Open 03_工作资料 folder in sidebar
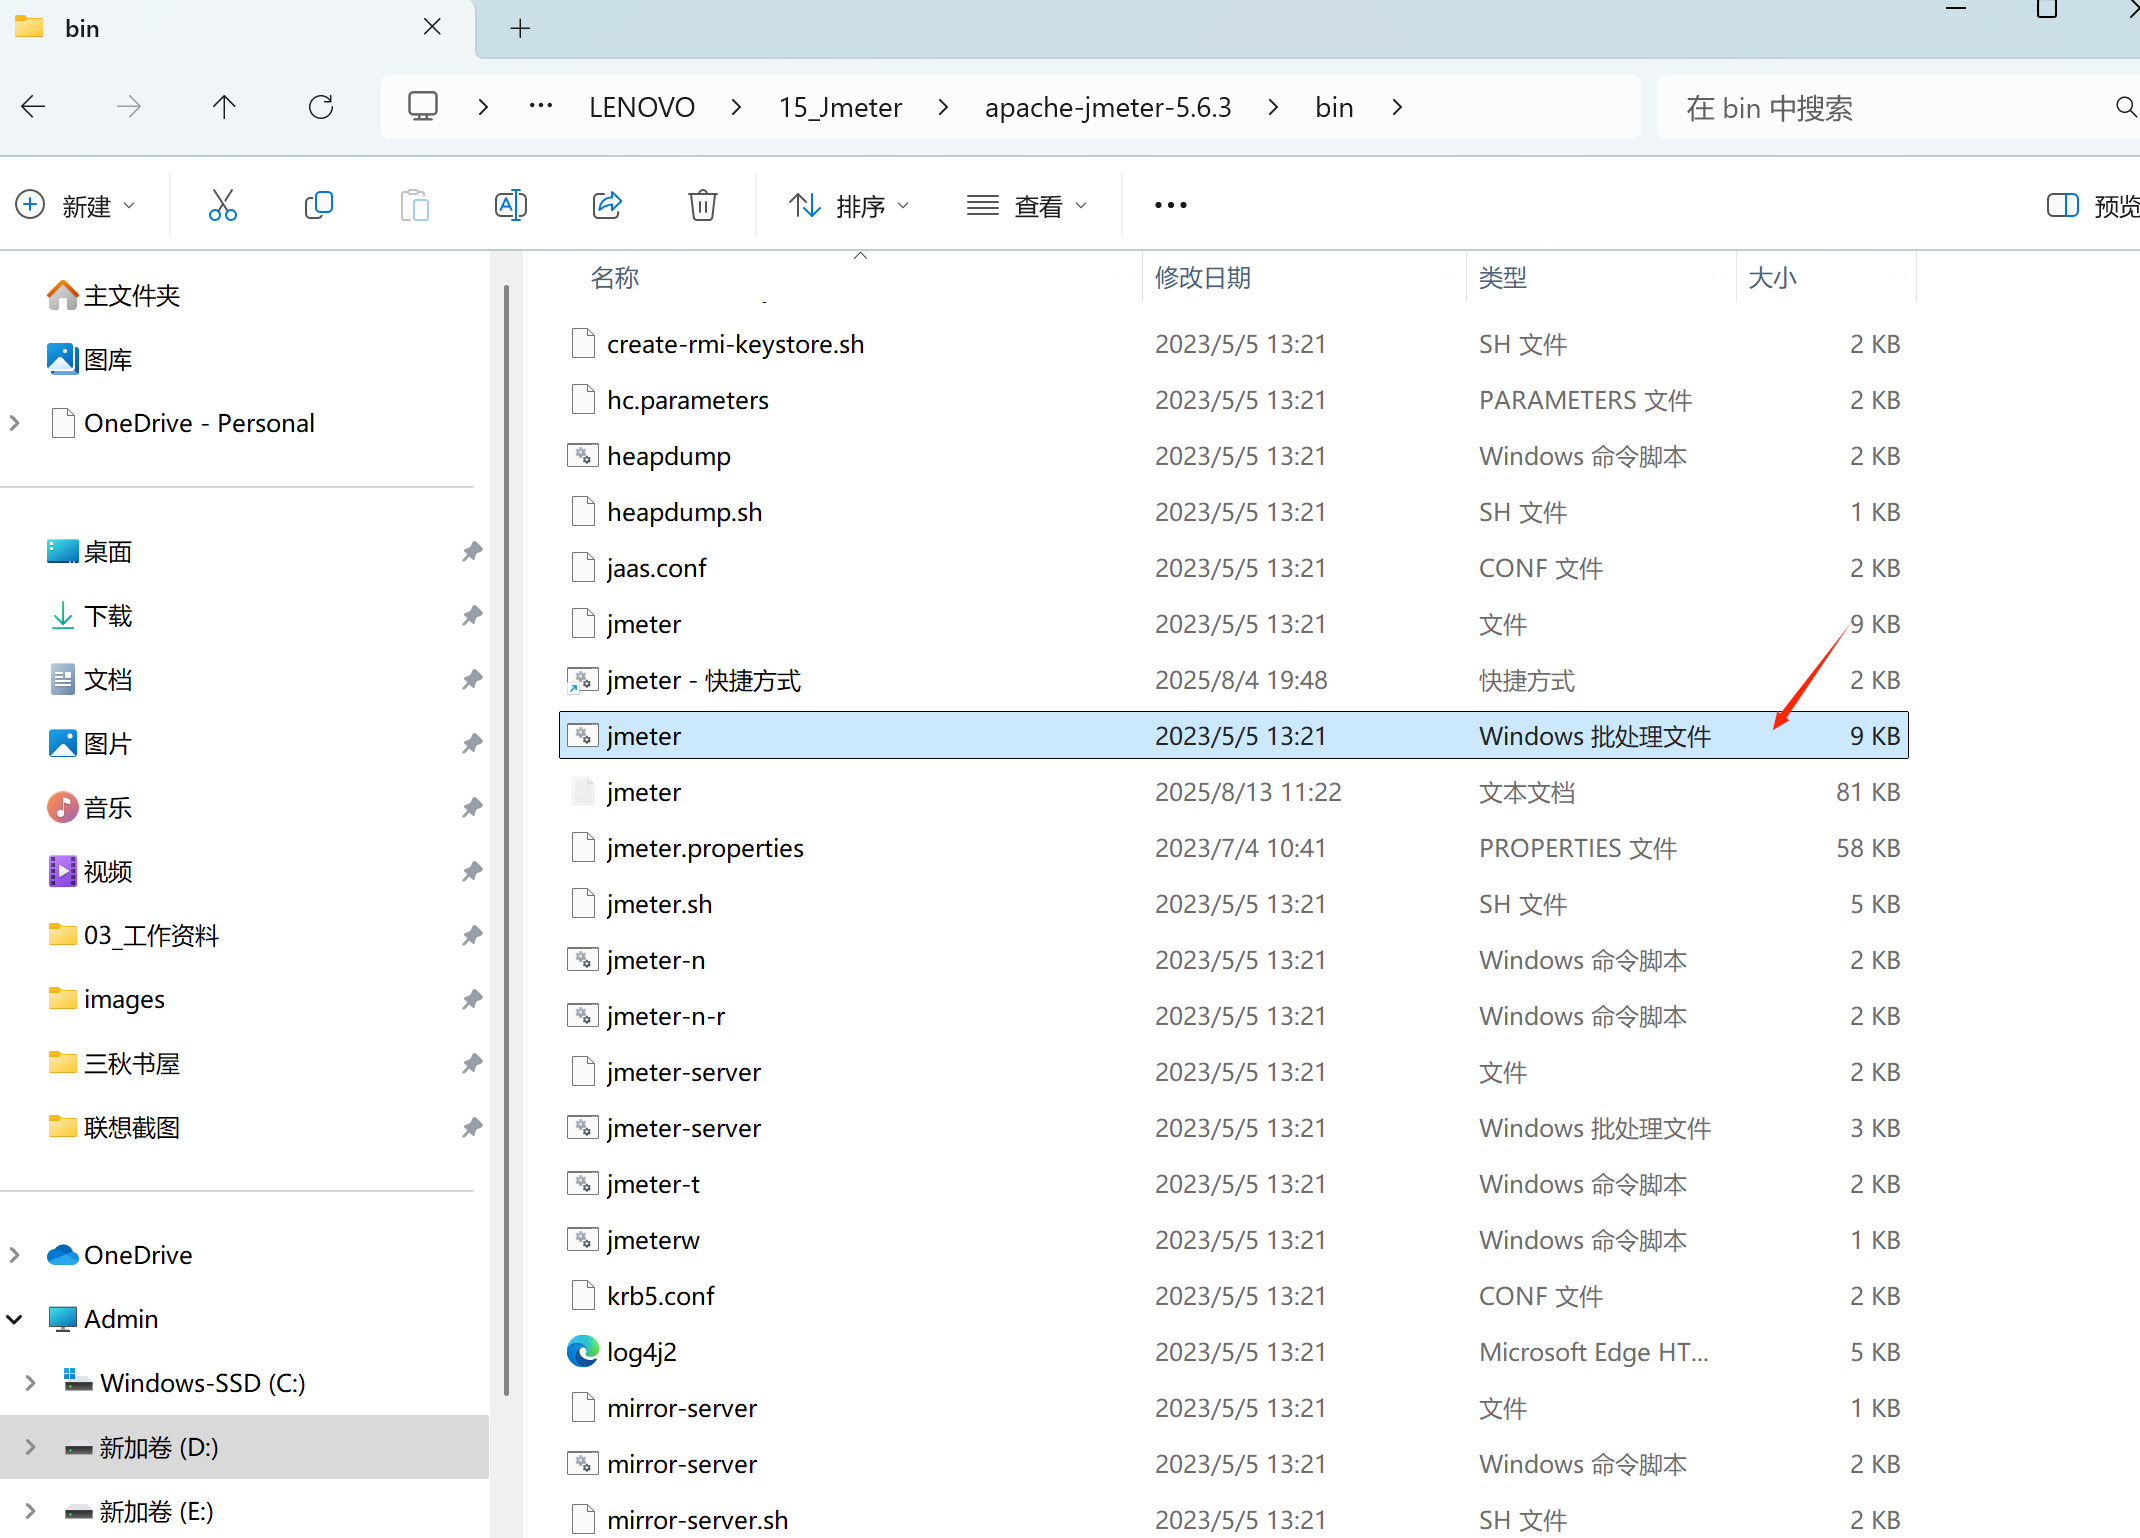Image resolution: width=2140 pixels, height=1538 pixels. (132, 935)
